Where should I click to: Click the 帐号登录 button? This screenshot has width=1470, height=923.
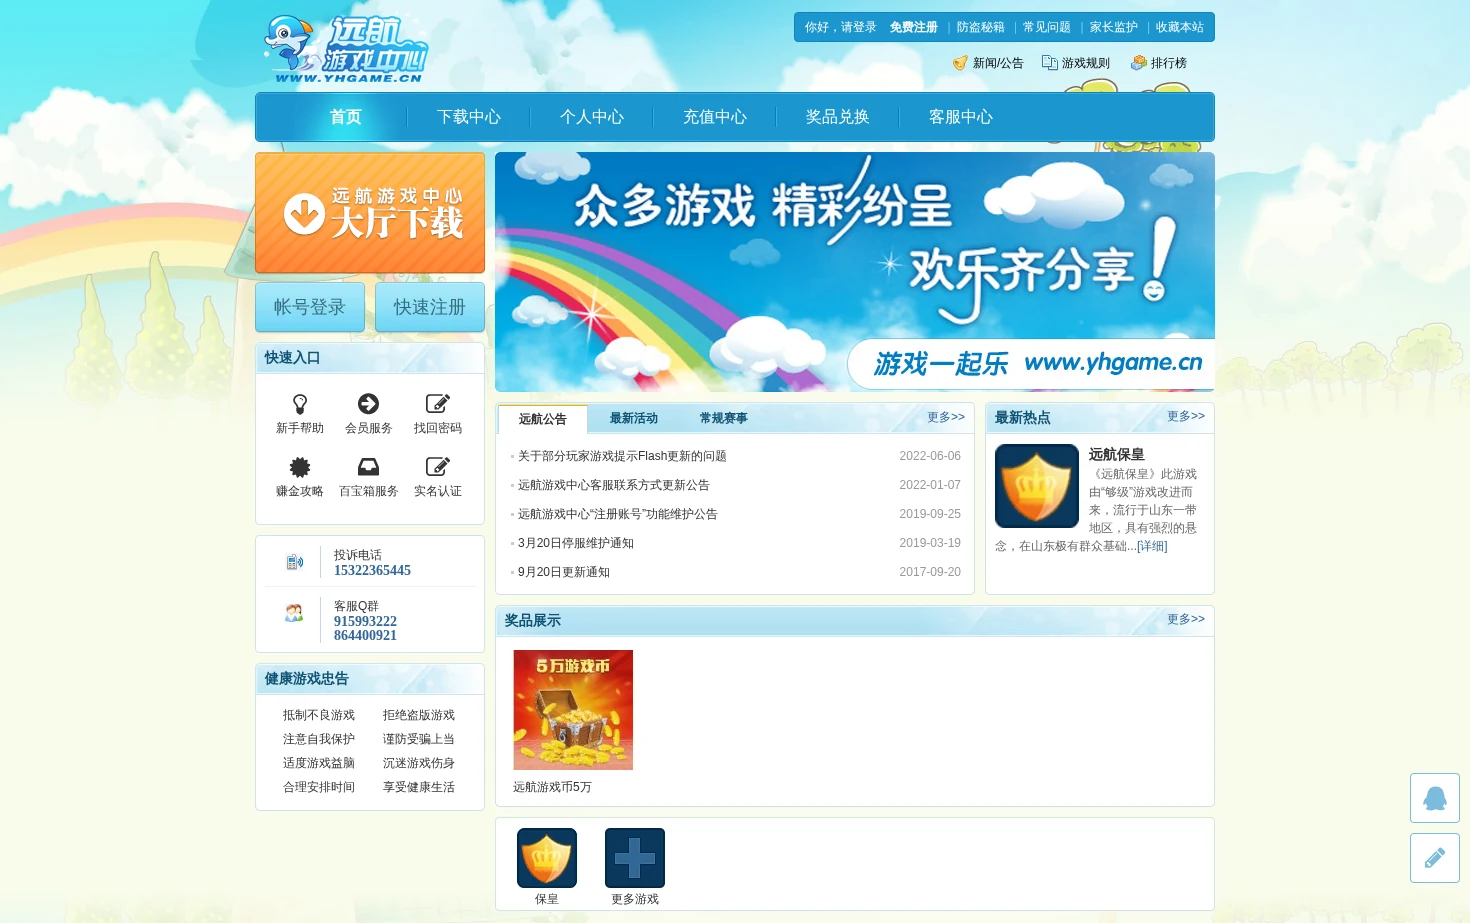(x=310, y=307)
